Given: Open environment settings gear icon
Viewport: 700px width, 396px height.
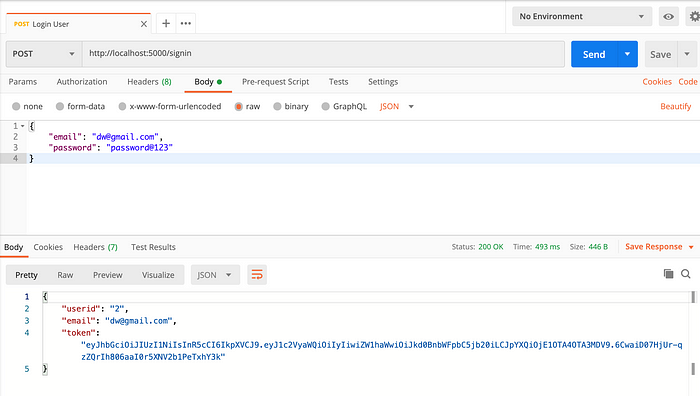Looking at the screenshot, I should tap(695, 17).
